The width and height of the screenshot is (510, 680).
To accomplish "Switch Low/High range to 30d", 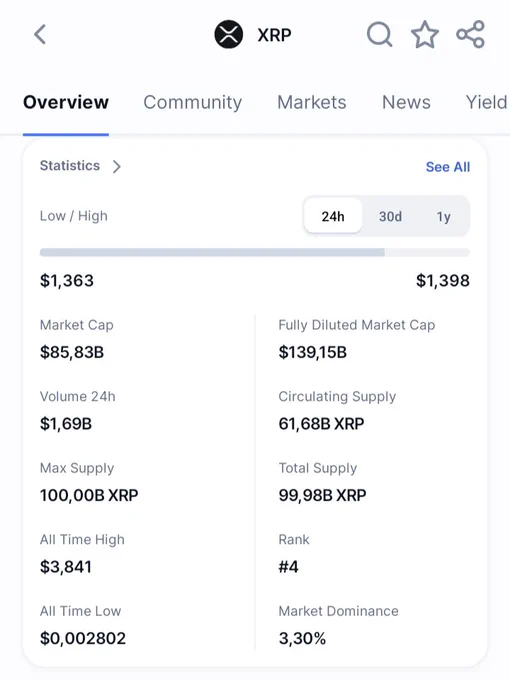I will pyautogui.click(x=390, y=216).
